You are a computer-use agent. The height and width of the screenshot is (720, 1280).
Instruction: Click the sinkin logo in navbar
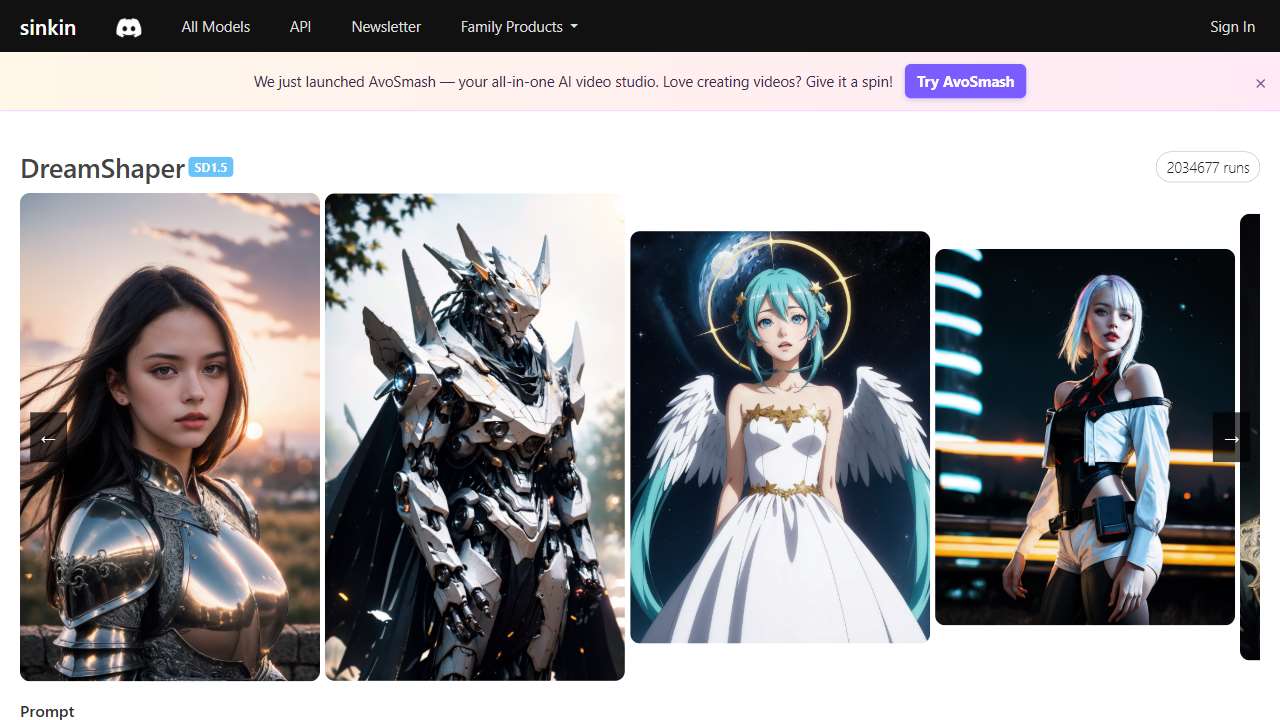[48, 27]
